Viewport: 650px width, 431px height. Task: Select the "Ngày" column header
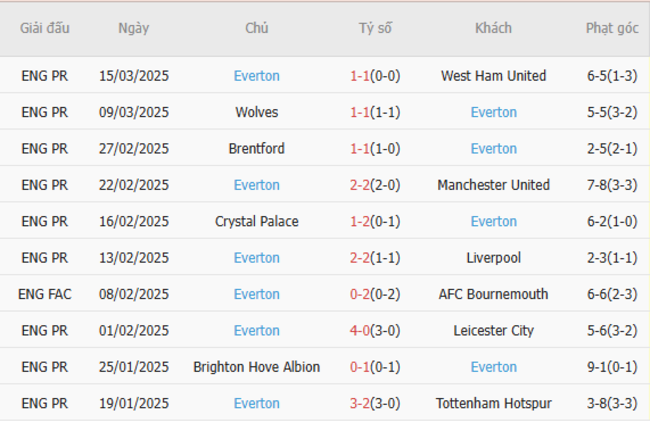pyautogui.click(x=133, y=28)
